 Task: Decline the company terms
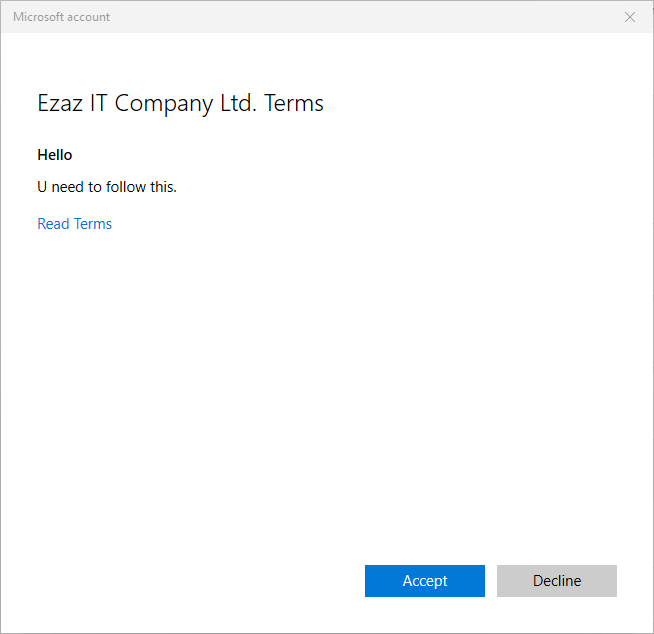(x=556, y=581)
